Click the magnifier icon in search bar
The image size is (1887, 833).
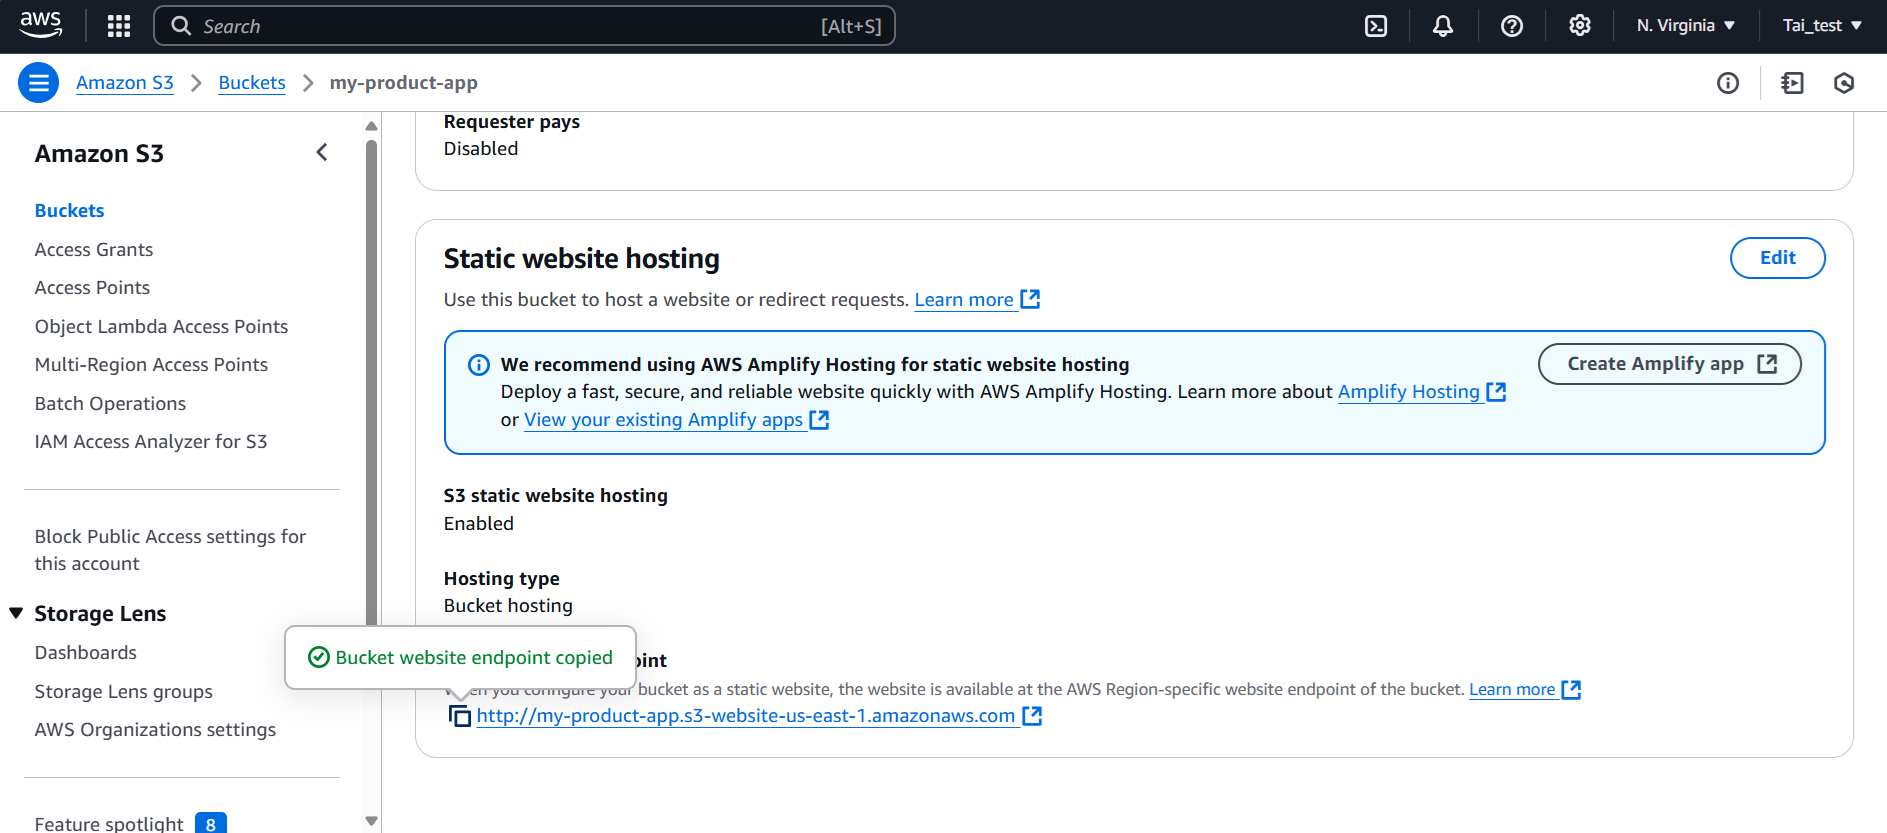[181, 26]
